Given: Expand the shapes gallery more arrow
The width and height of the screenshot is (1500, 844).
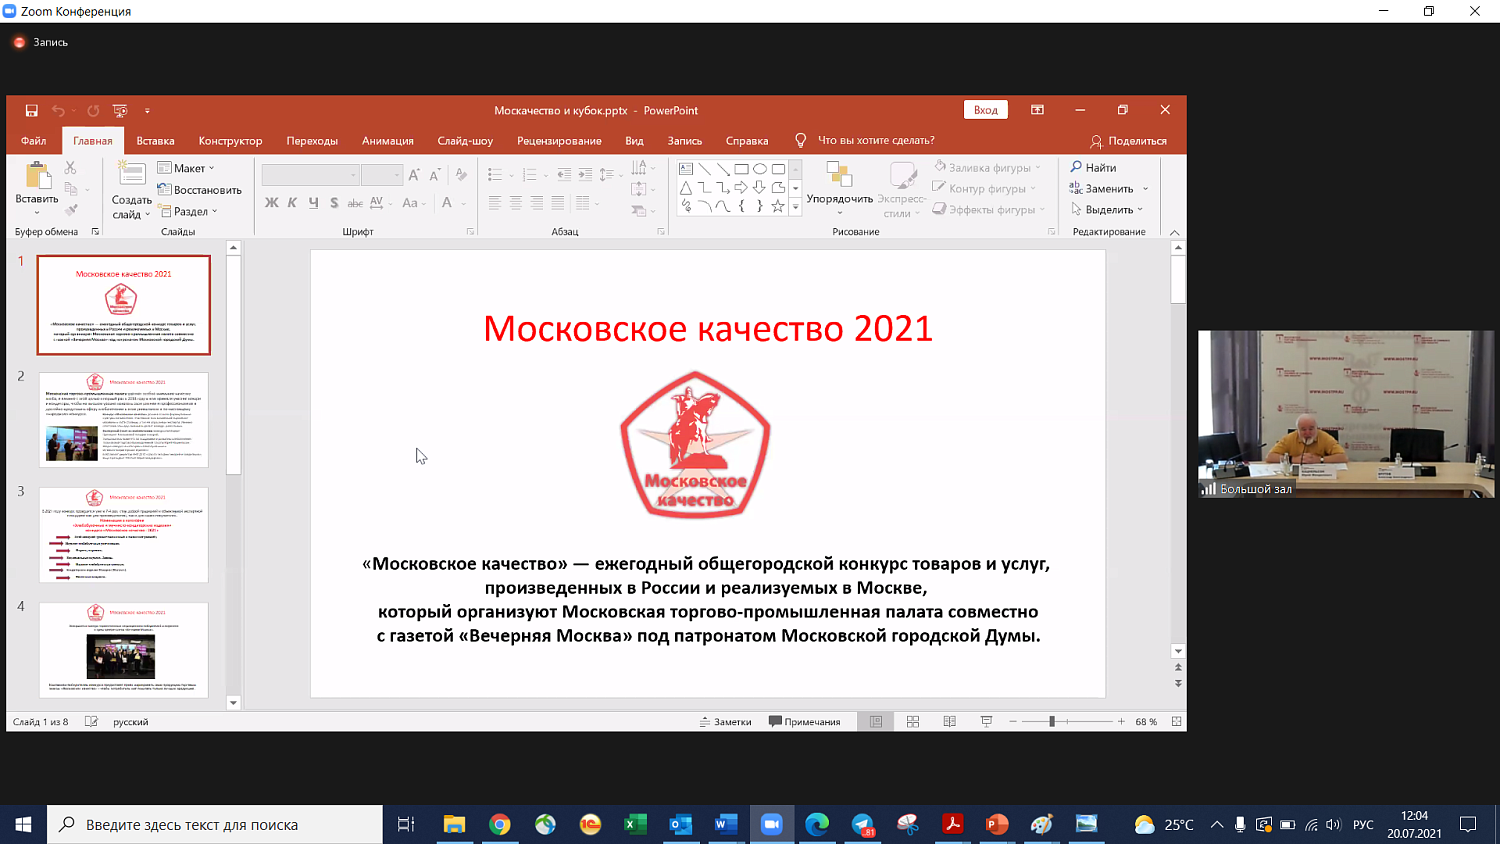Looking at the screenshot, I should tap(796, 207).
